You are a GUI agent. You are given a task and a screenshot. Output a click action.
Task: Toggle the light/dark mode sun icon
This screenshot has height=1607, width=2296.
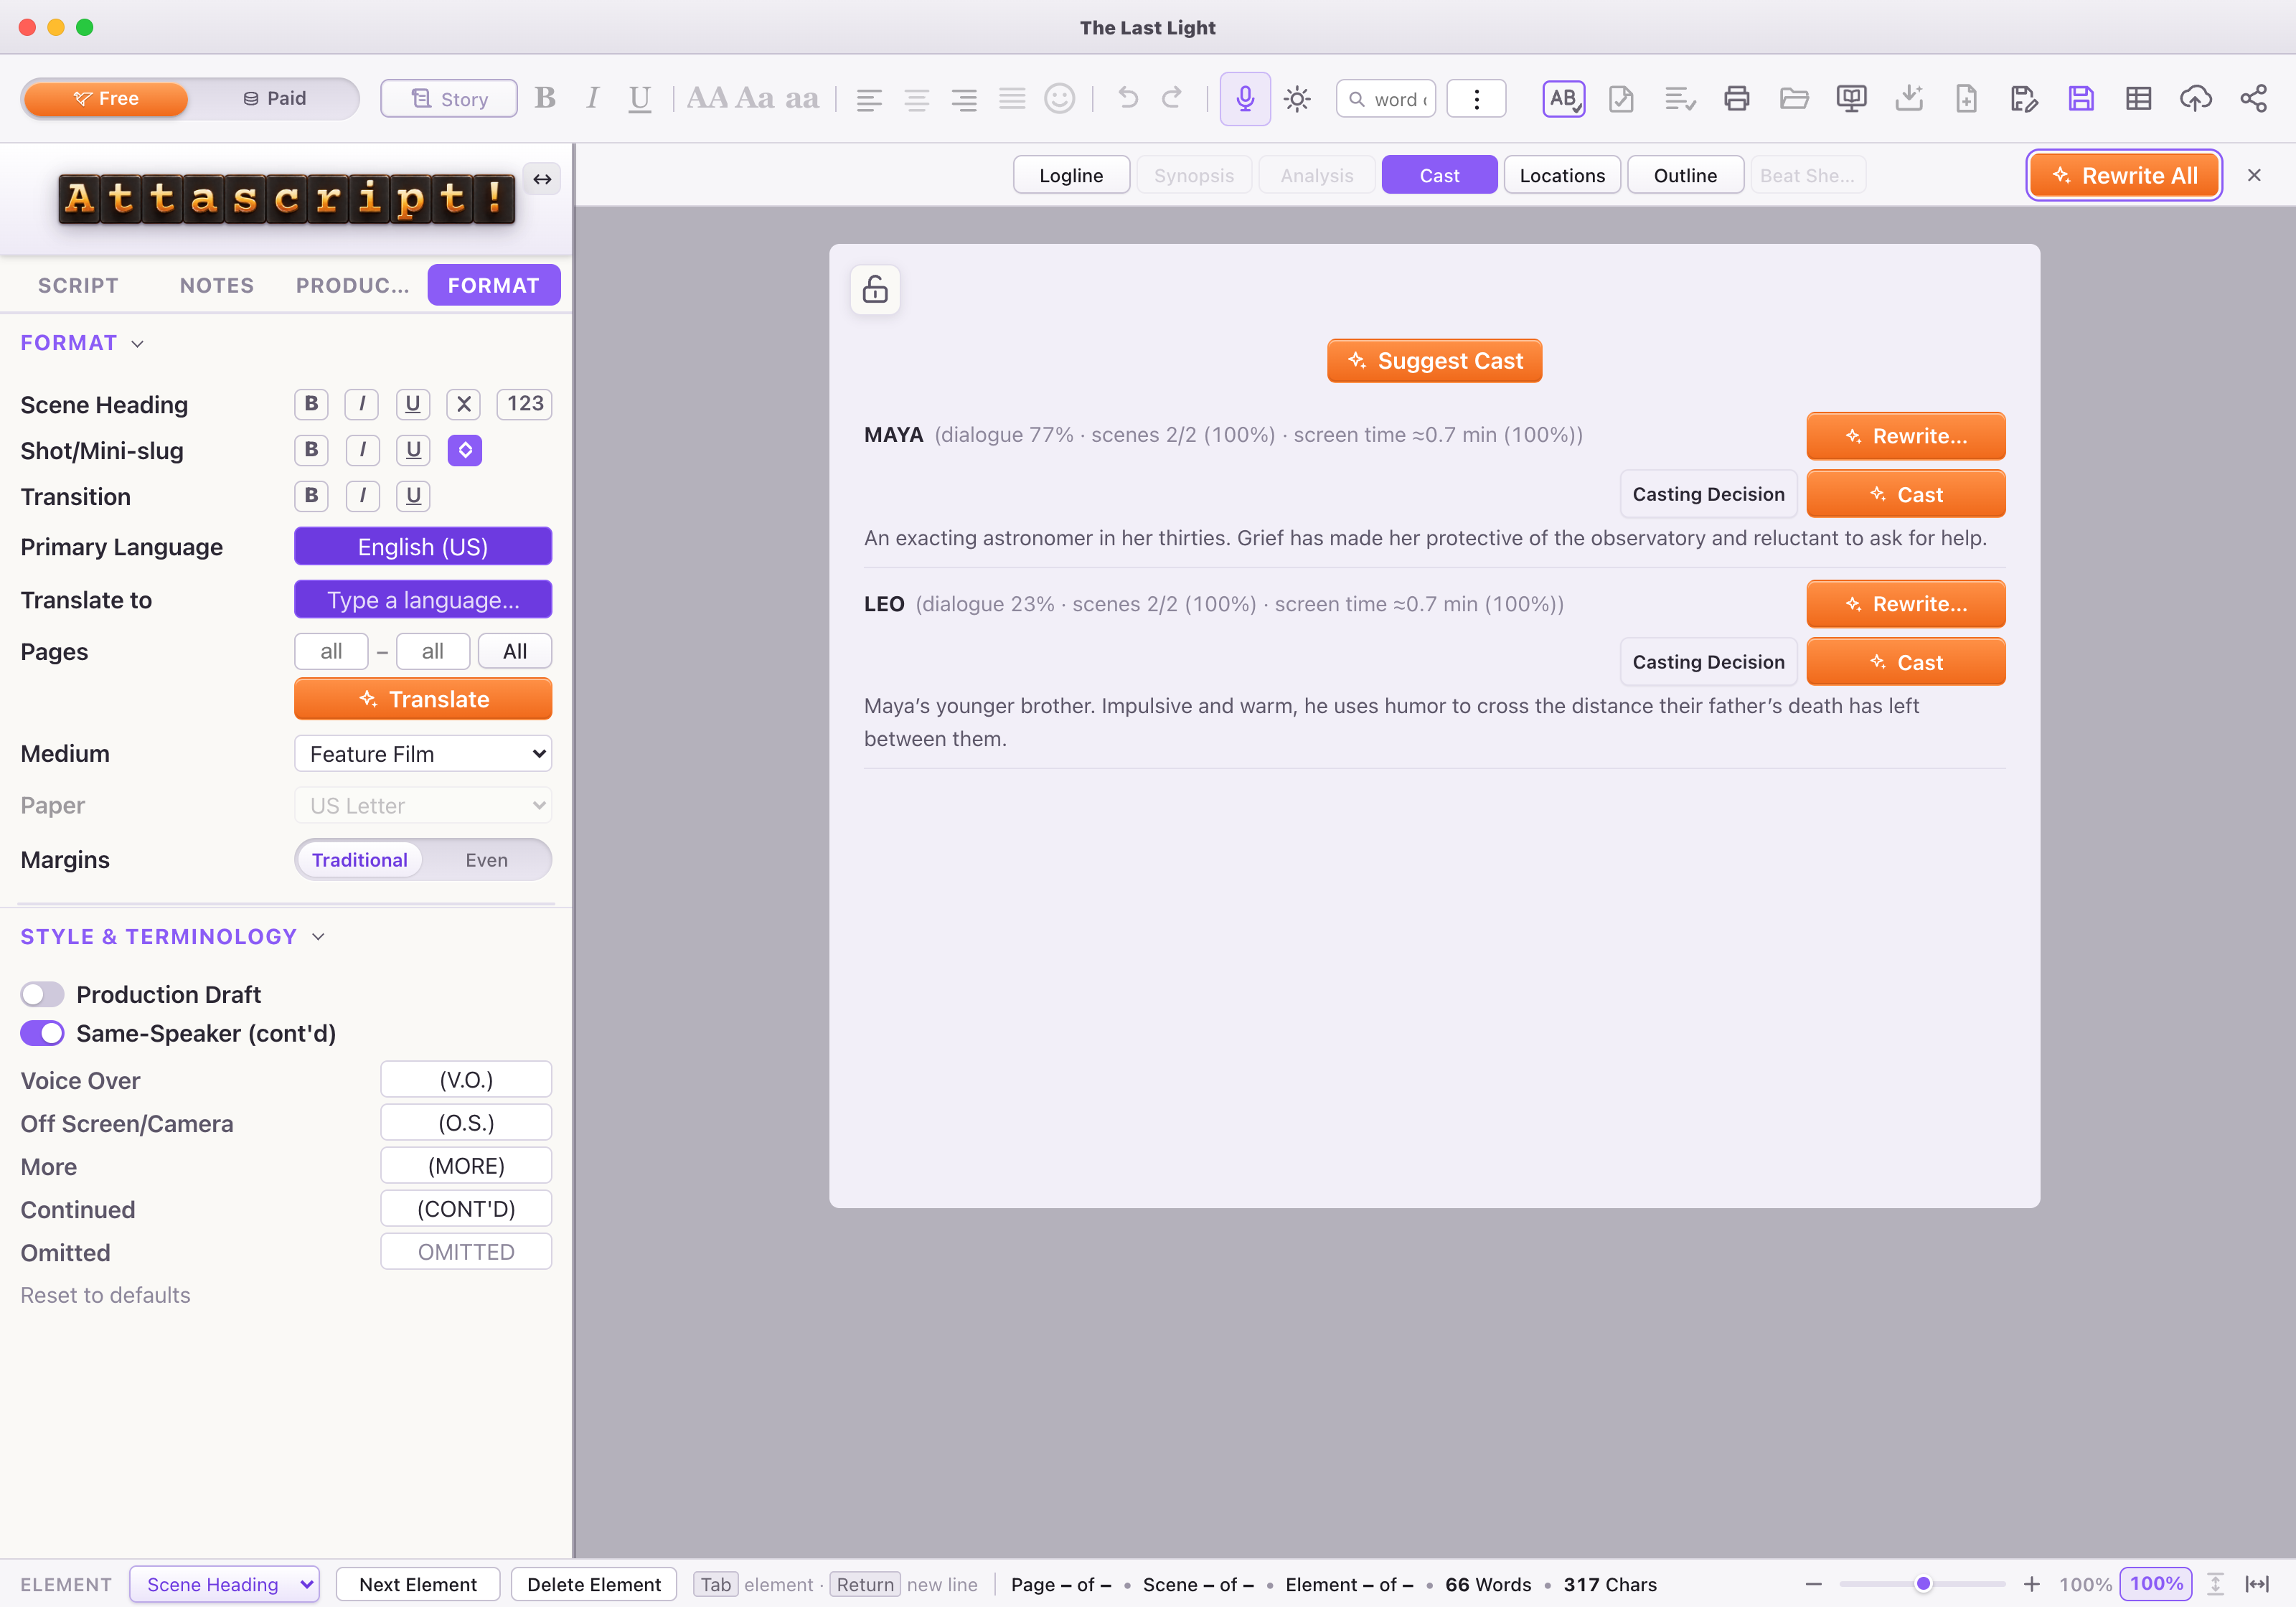click(1297, 98)
